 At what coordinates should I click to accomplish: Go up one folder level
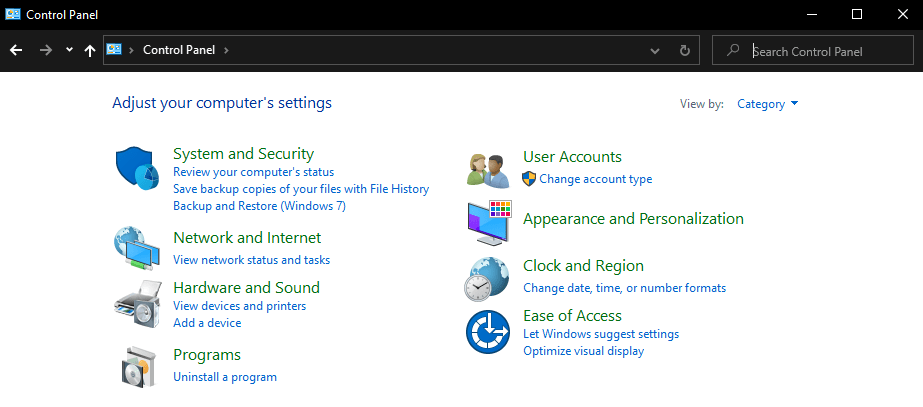click(x=90, y=50)
